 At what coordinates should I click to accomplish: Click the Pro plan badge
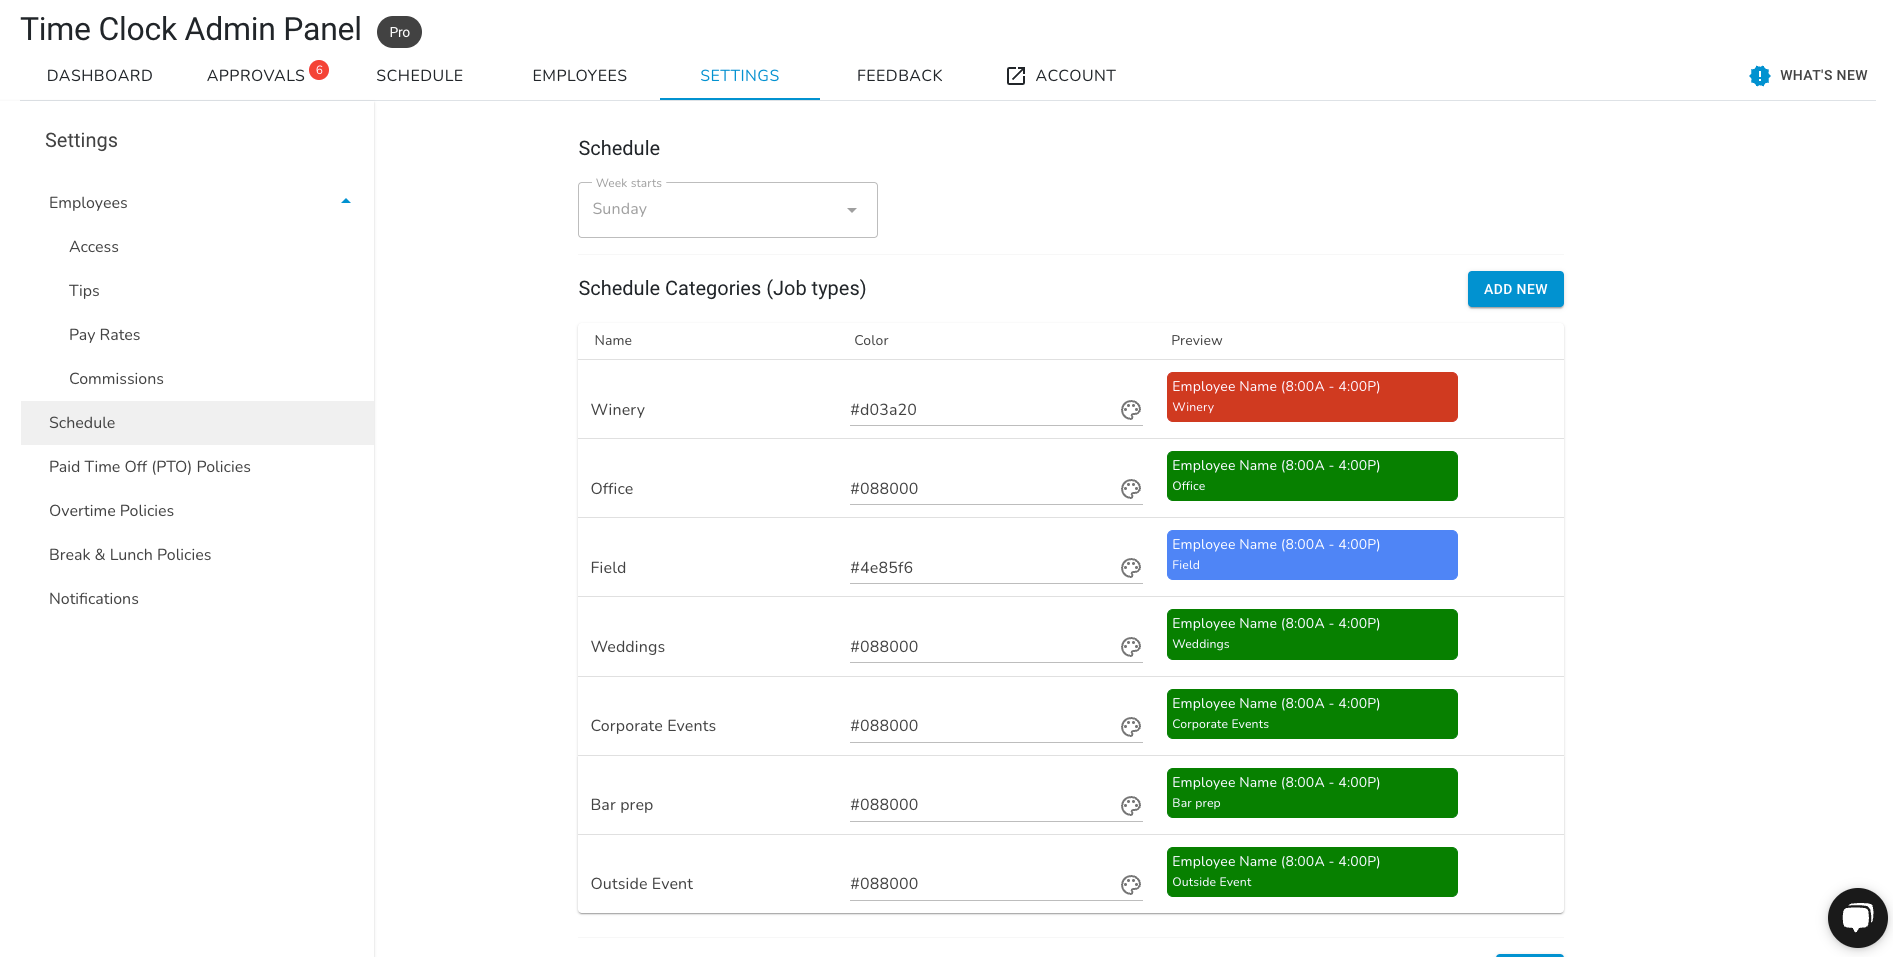coord(399,32)
